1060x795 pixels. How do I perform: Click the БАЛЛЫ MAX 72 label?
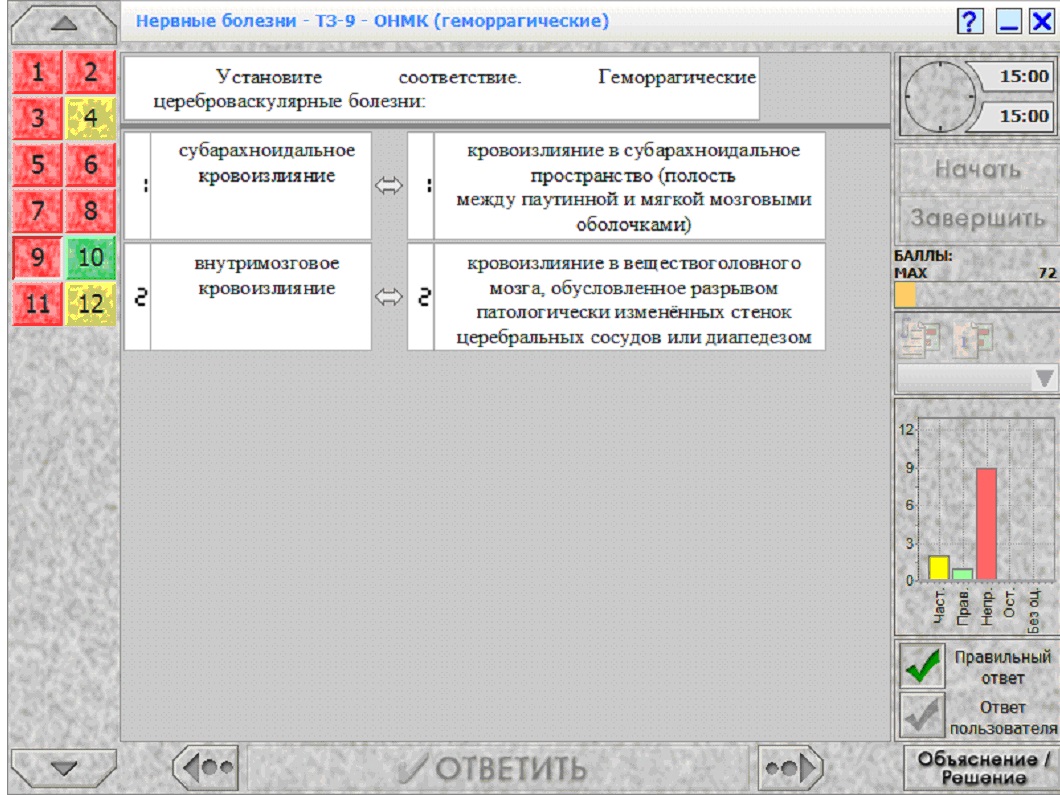point(975,264)
